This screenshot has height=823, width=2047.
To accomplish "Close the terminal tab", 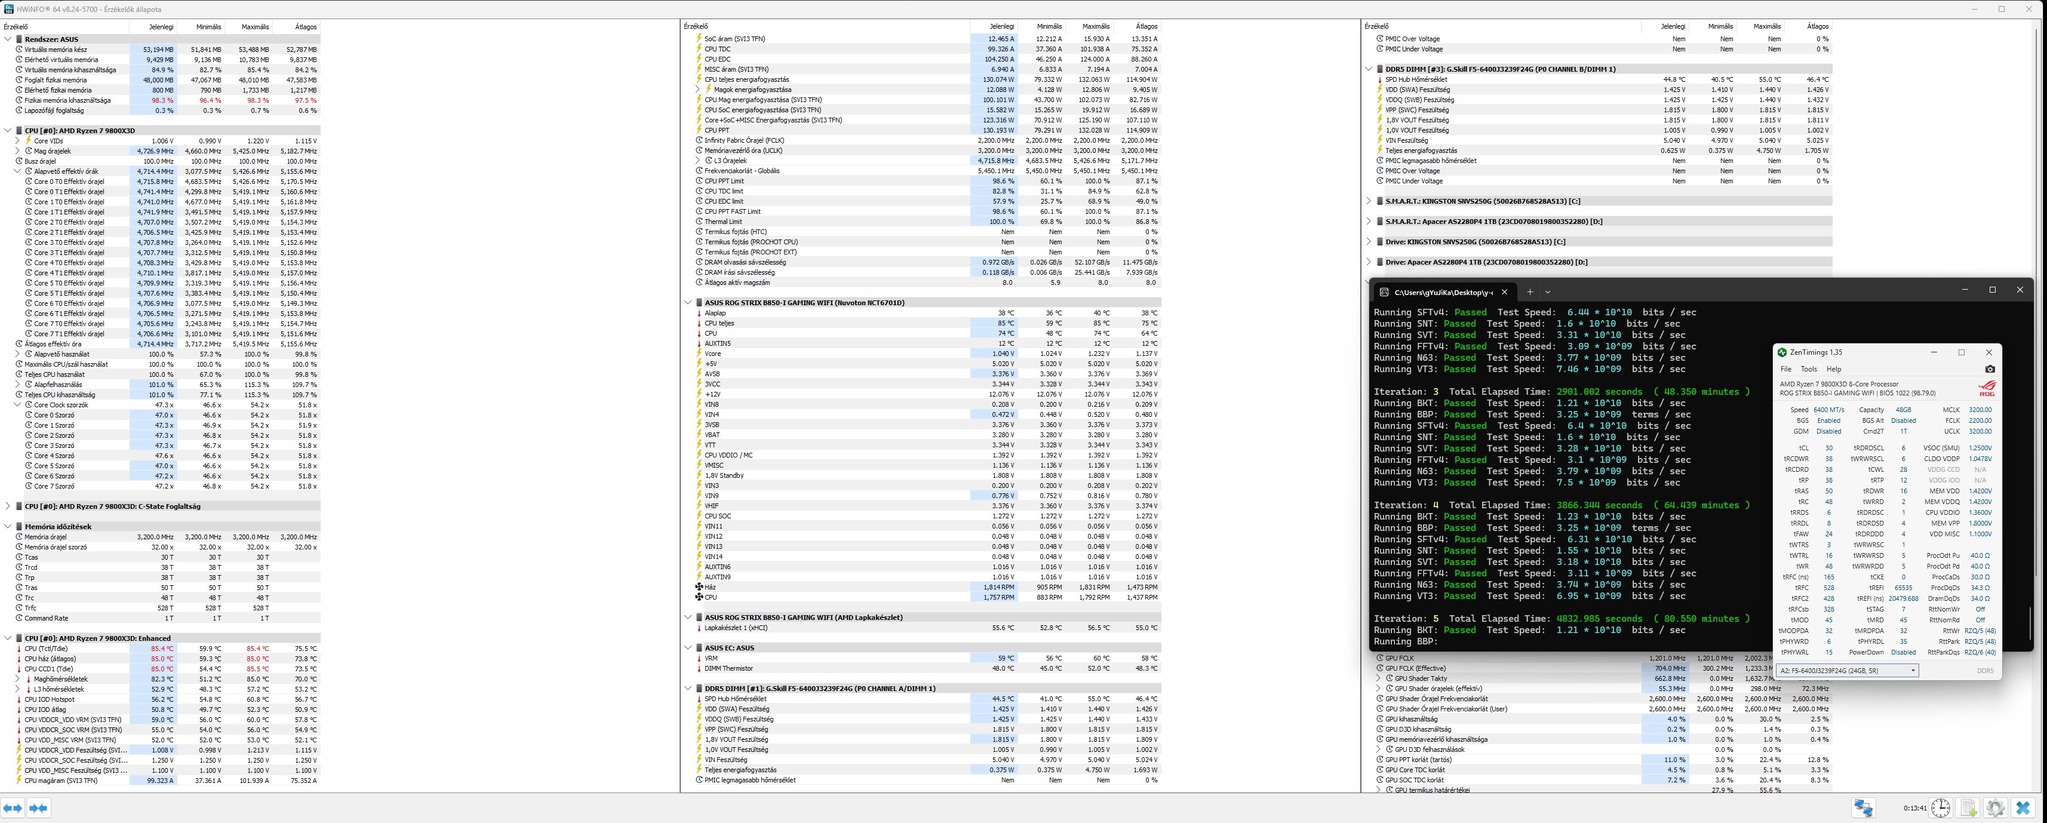I will [x=1504, y=292].
